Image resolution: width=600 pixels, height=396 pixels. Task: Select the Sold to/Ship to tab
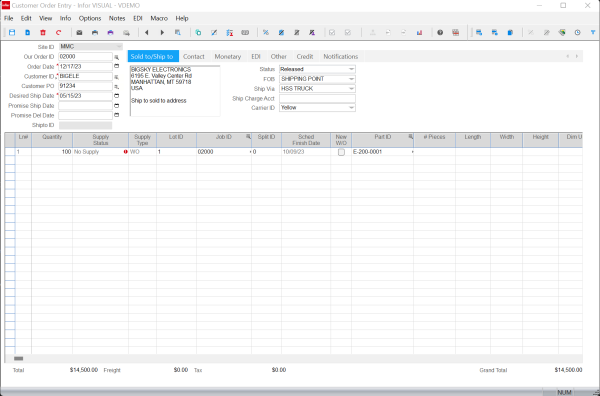tap(152, 56)
